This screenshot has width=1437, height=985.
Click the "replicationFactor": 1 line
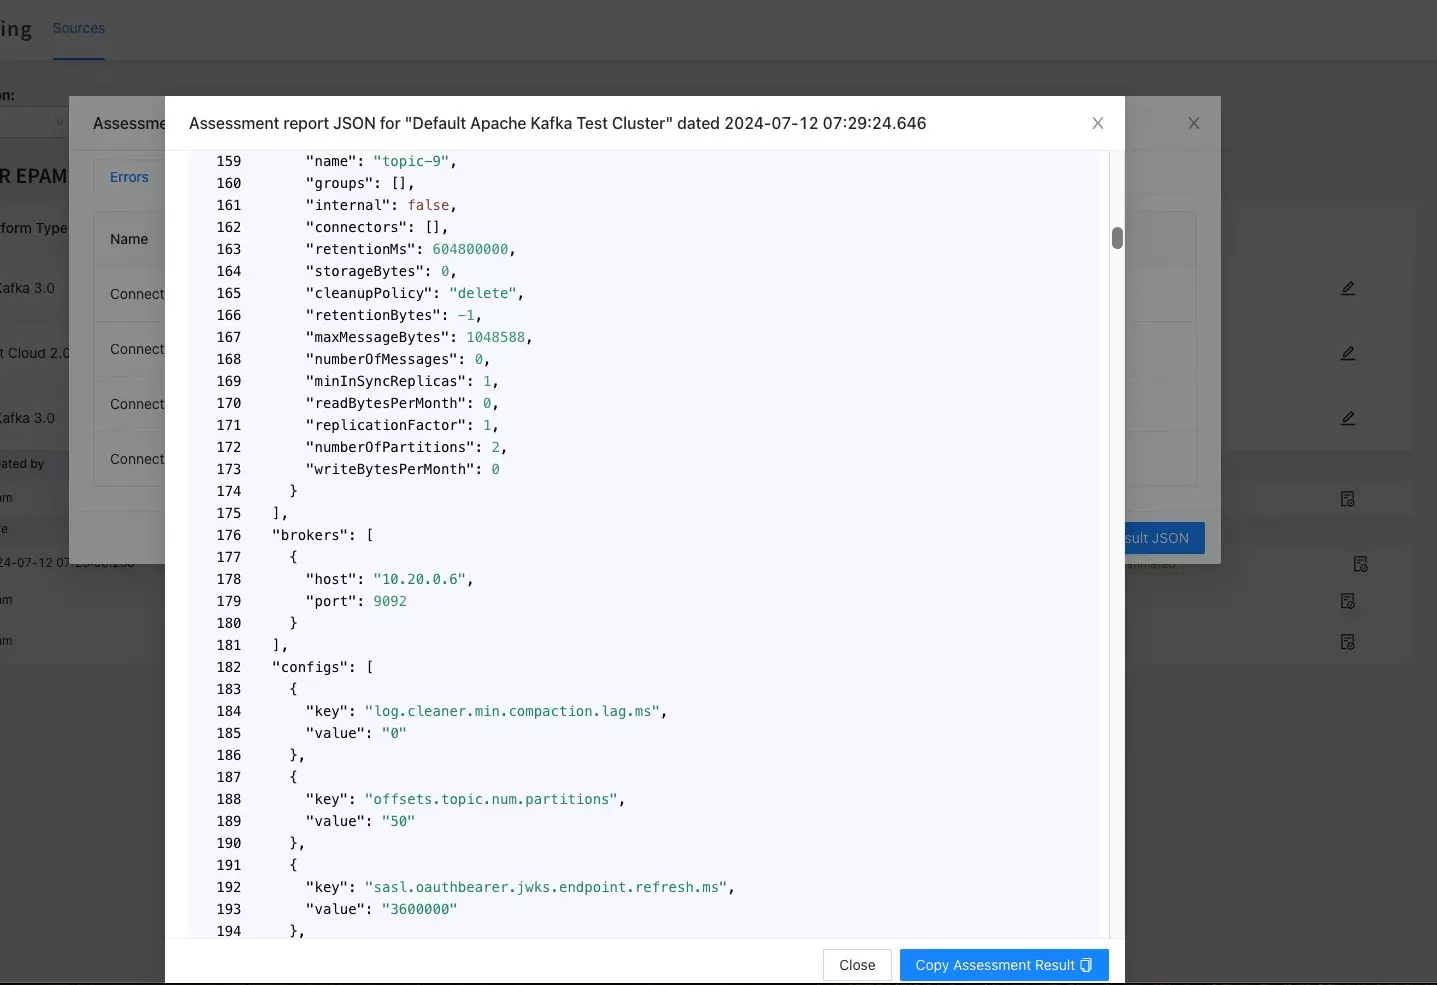(x=402, y=425)
